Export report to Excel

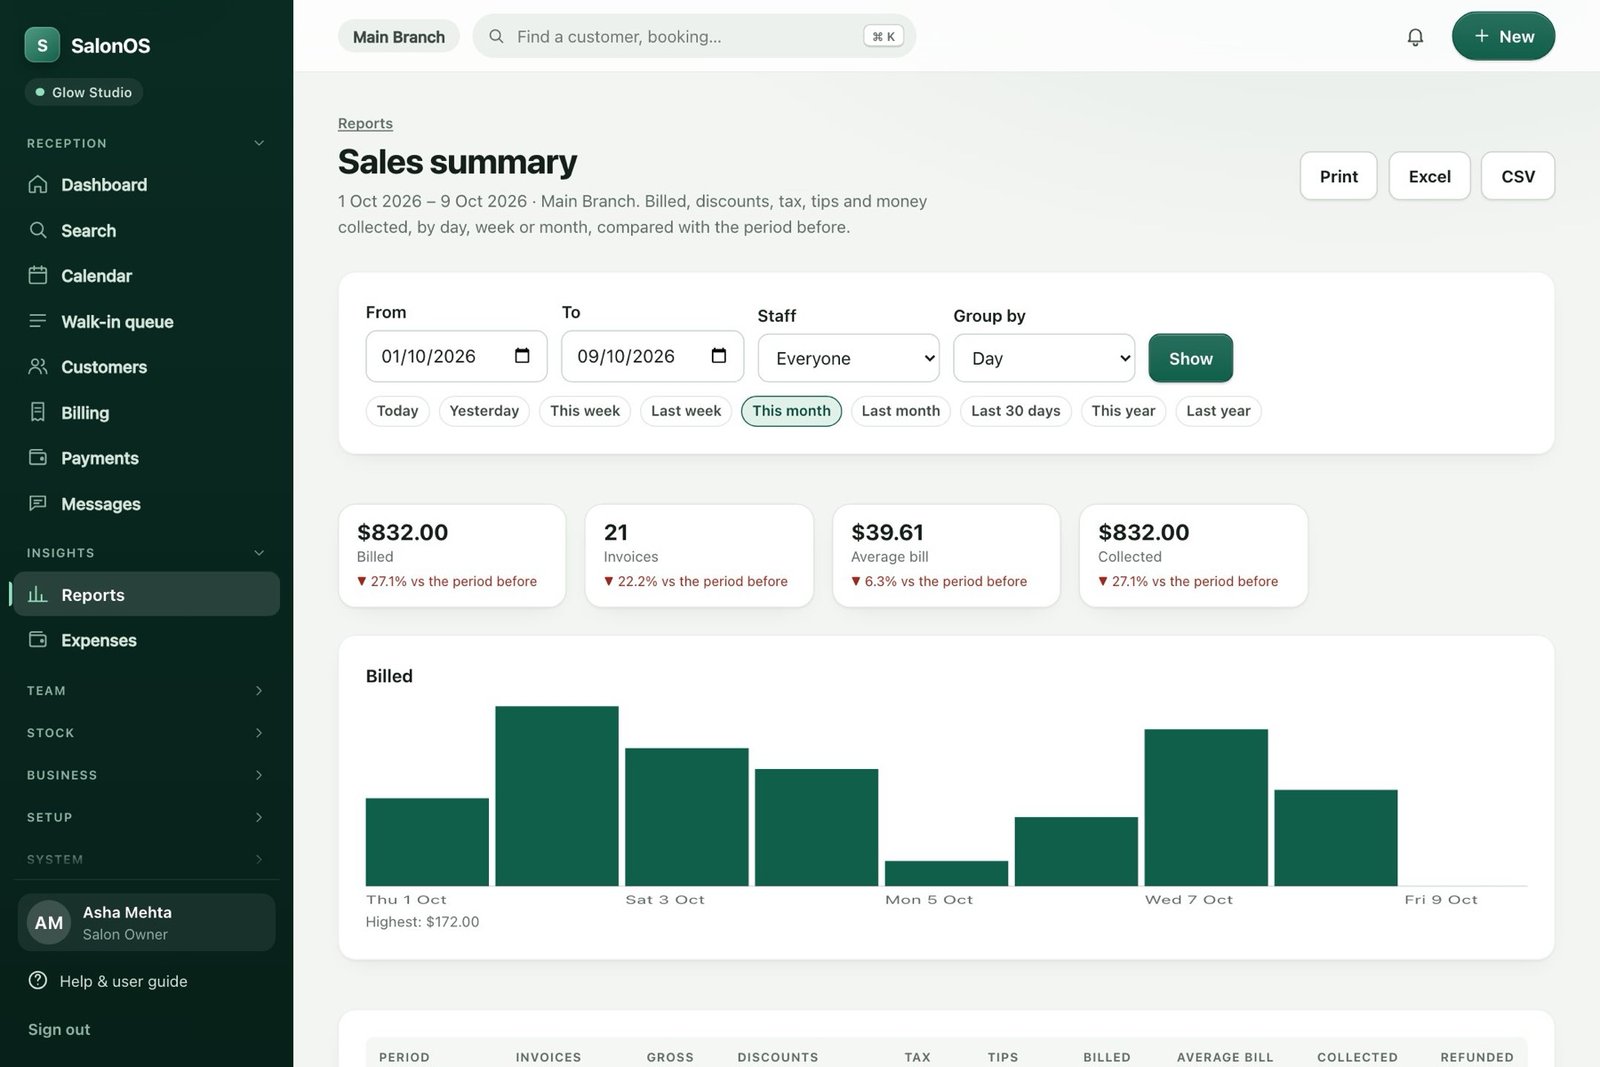tap(1429, 176)
